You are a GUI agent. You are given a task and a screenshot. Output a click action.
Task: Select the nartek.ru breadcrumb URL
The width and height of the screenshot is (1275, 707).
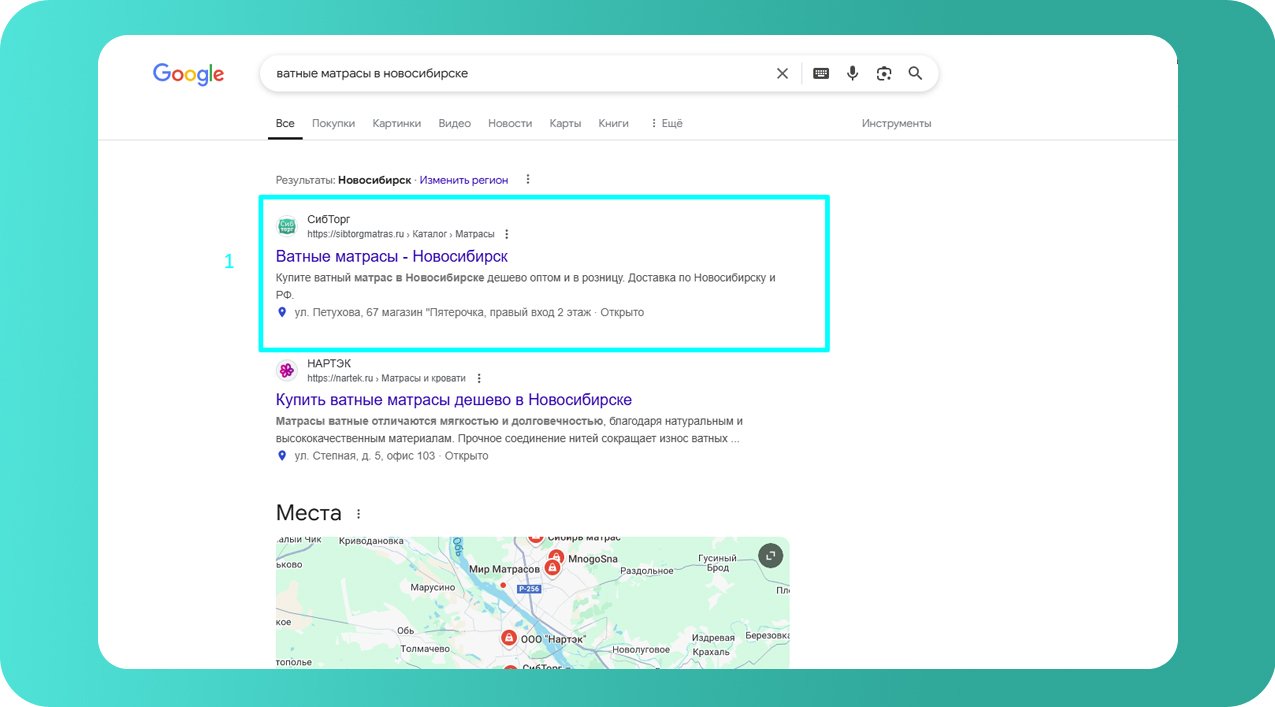(387, 378)
